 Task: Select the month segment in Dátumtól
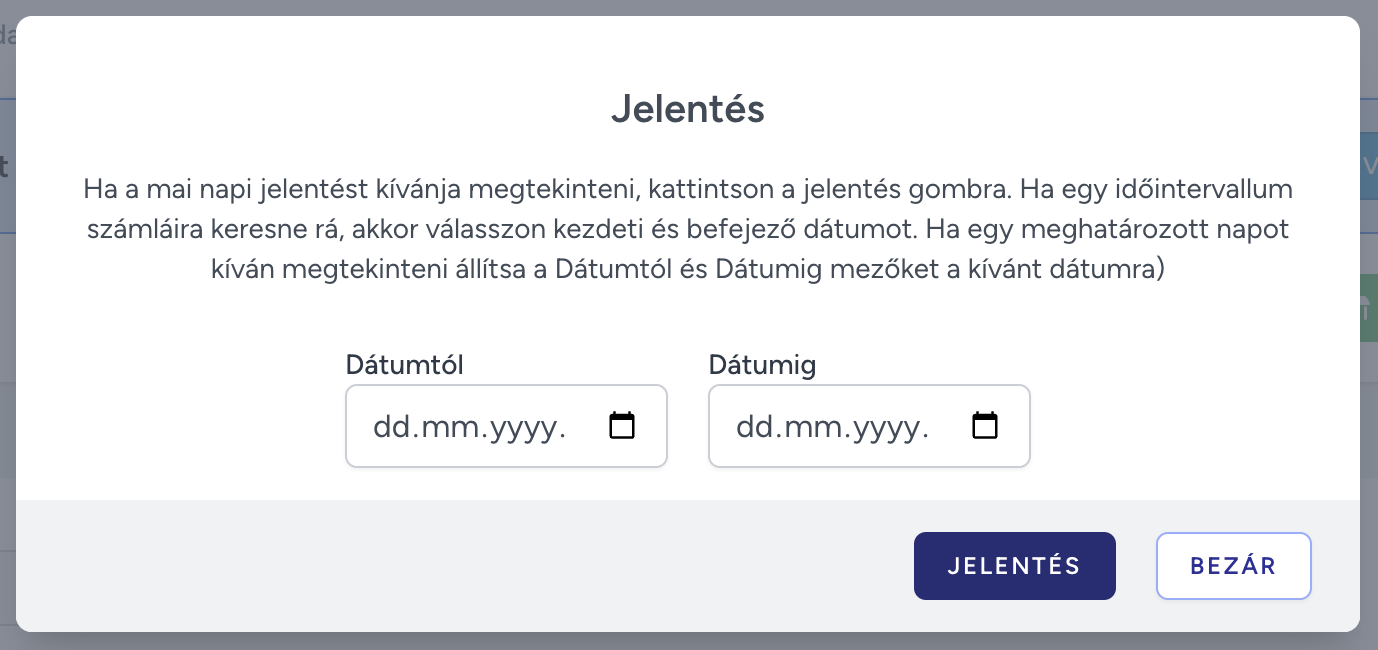coord(446,427)
